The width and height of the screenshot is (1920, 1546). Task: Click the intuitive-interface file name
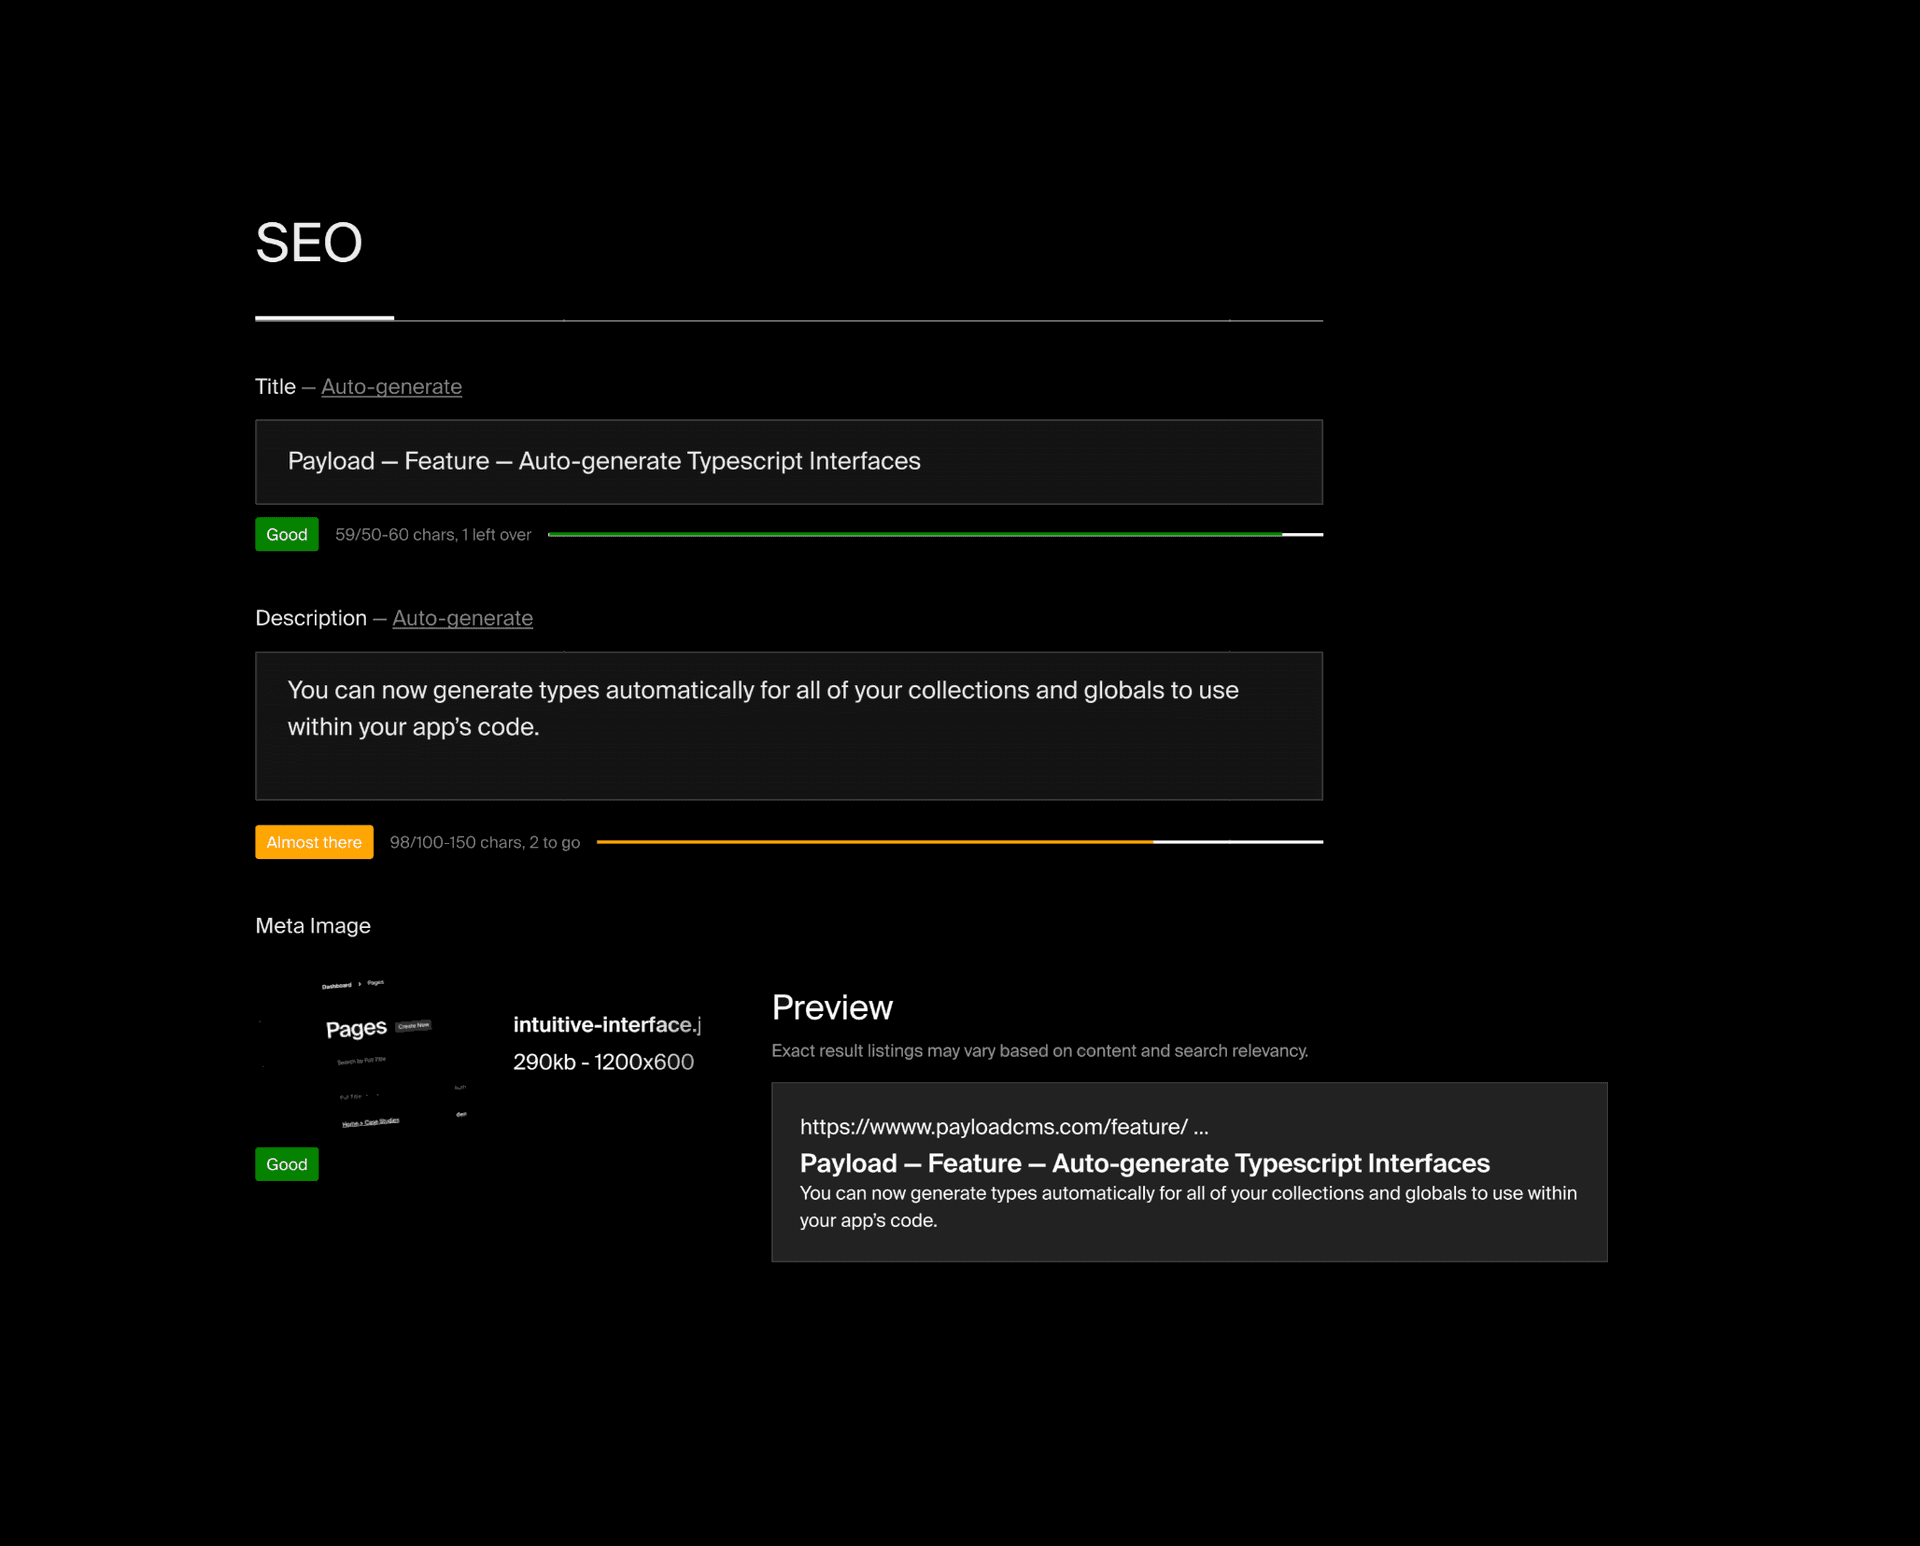coord(606,1025)
